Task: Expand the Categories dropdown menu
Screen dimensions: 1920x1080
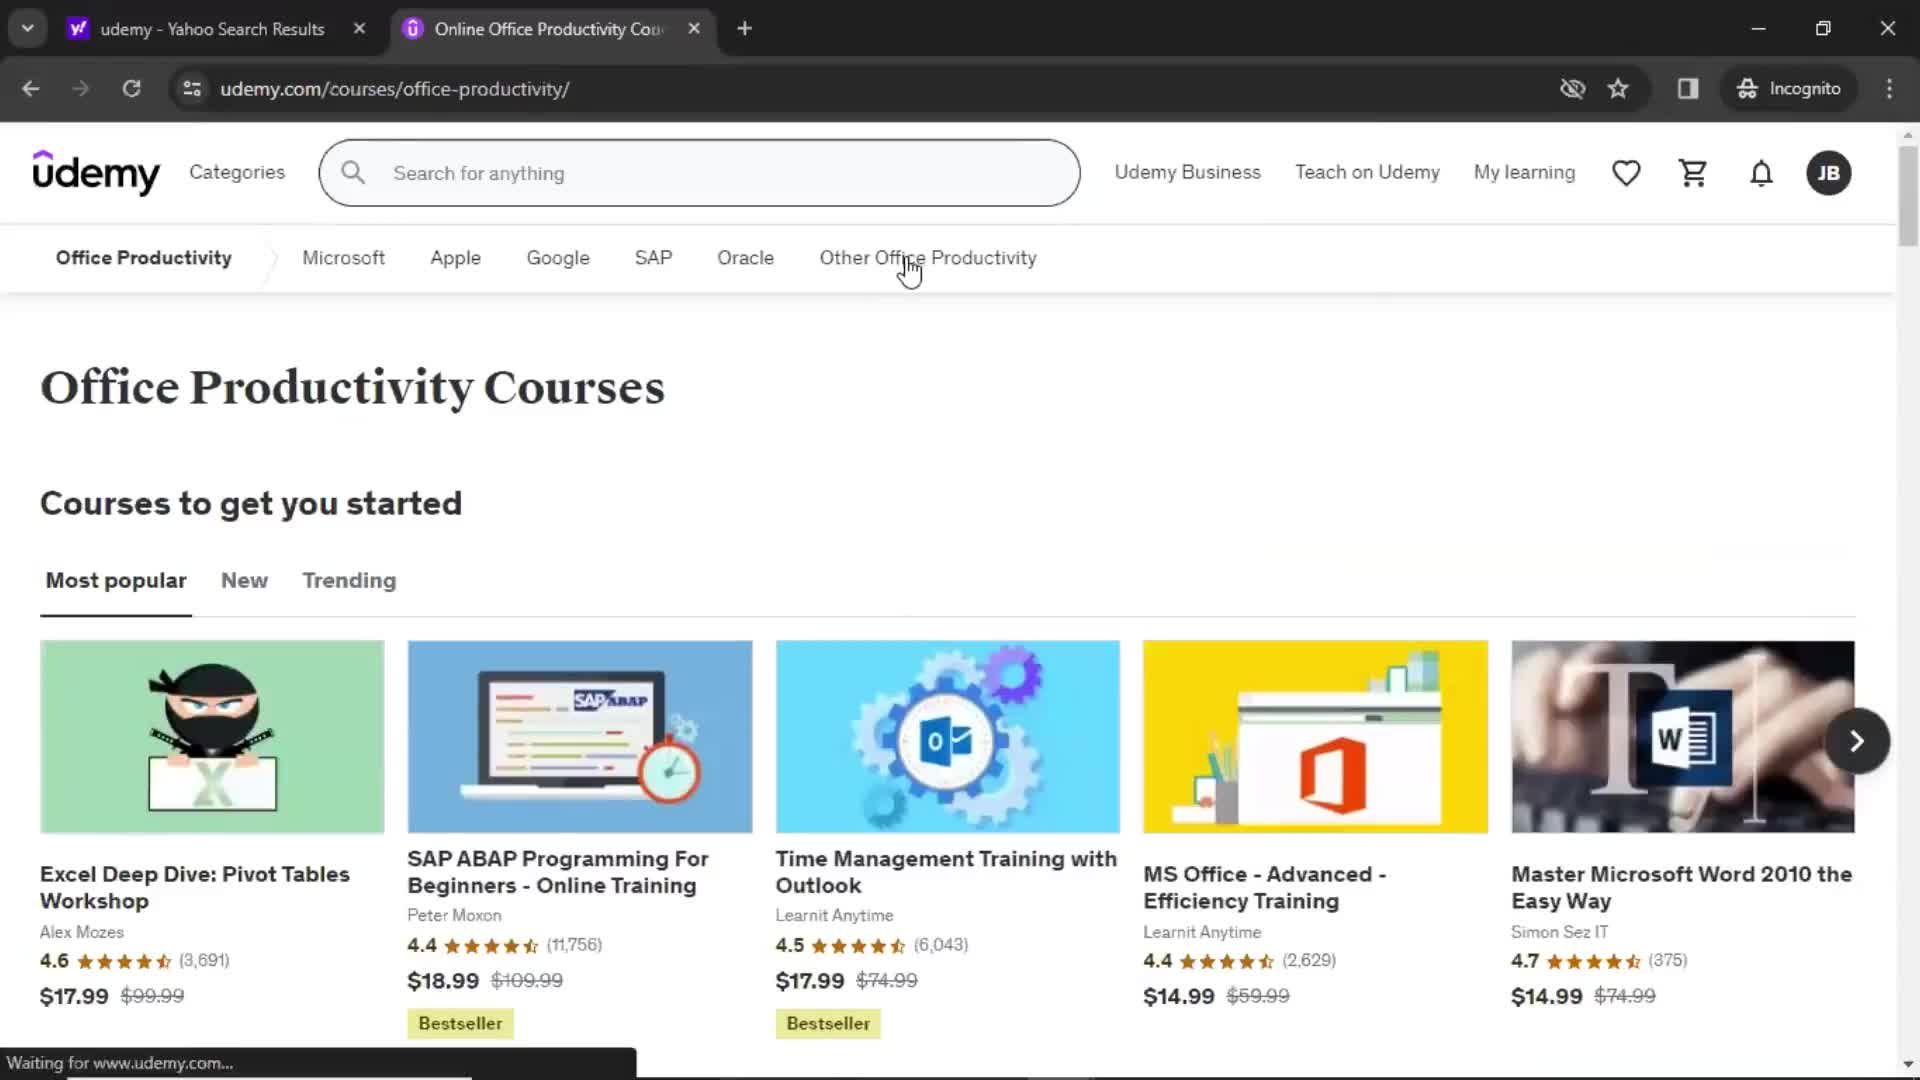Action: [236, 171]
